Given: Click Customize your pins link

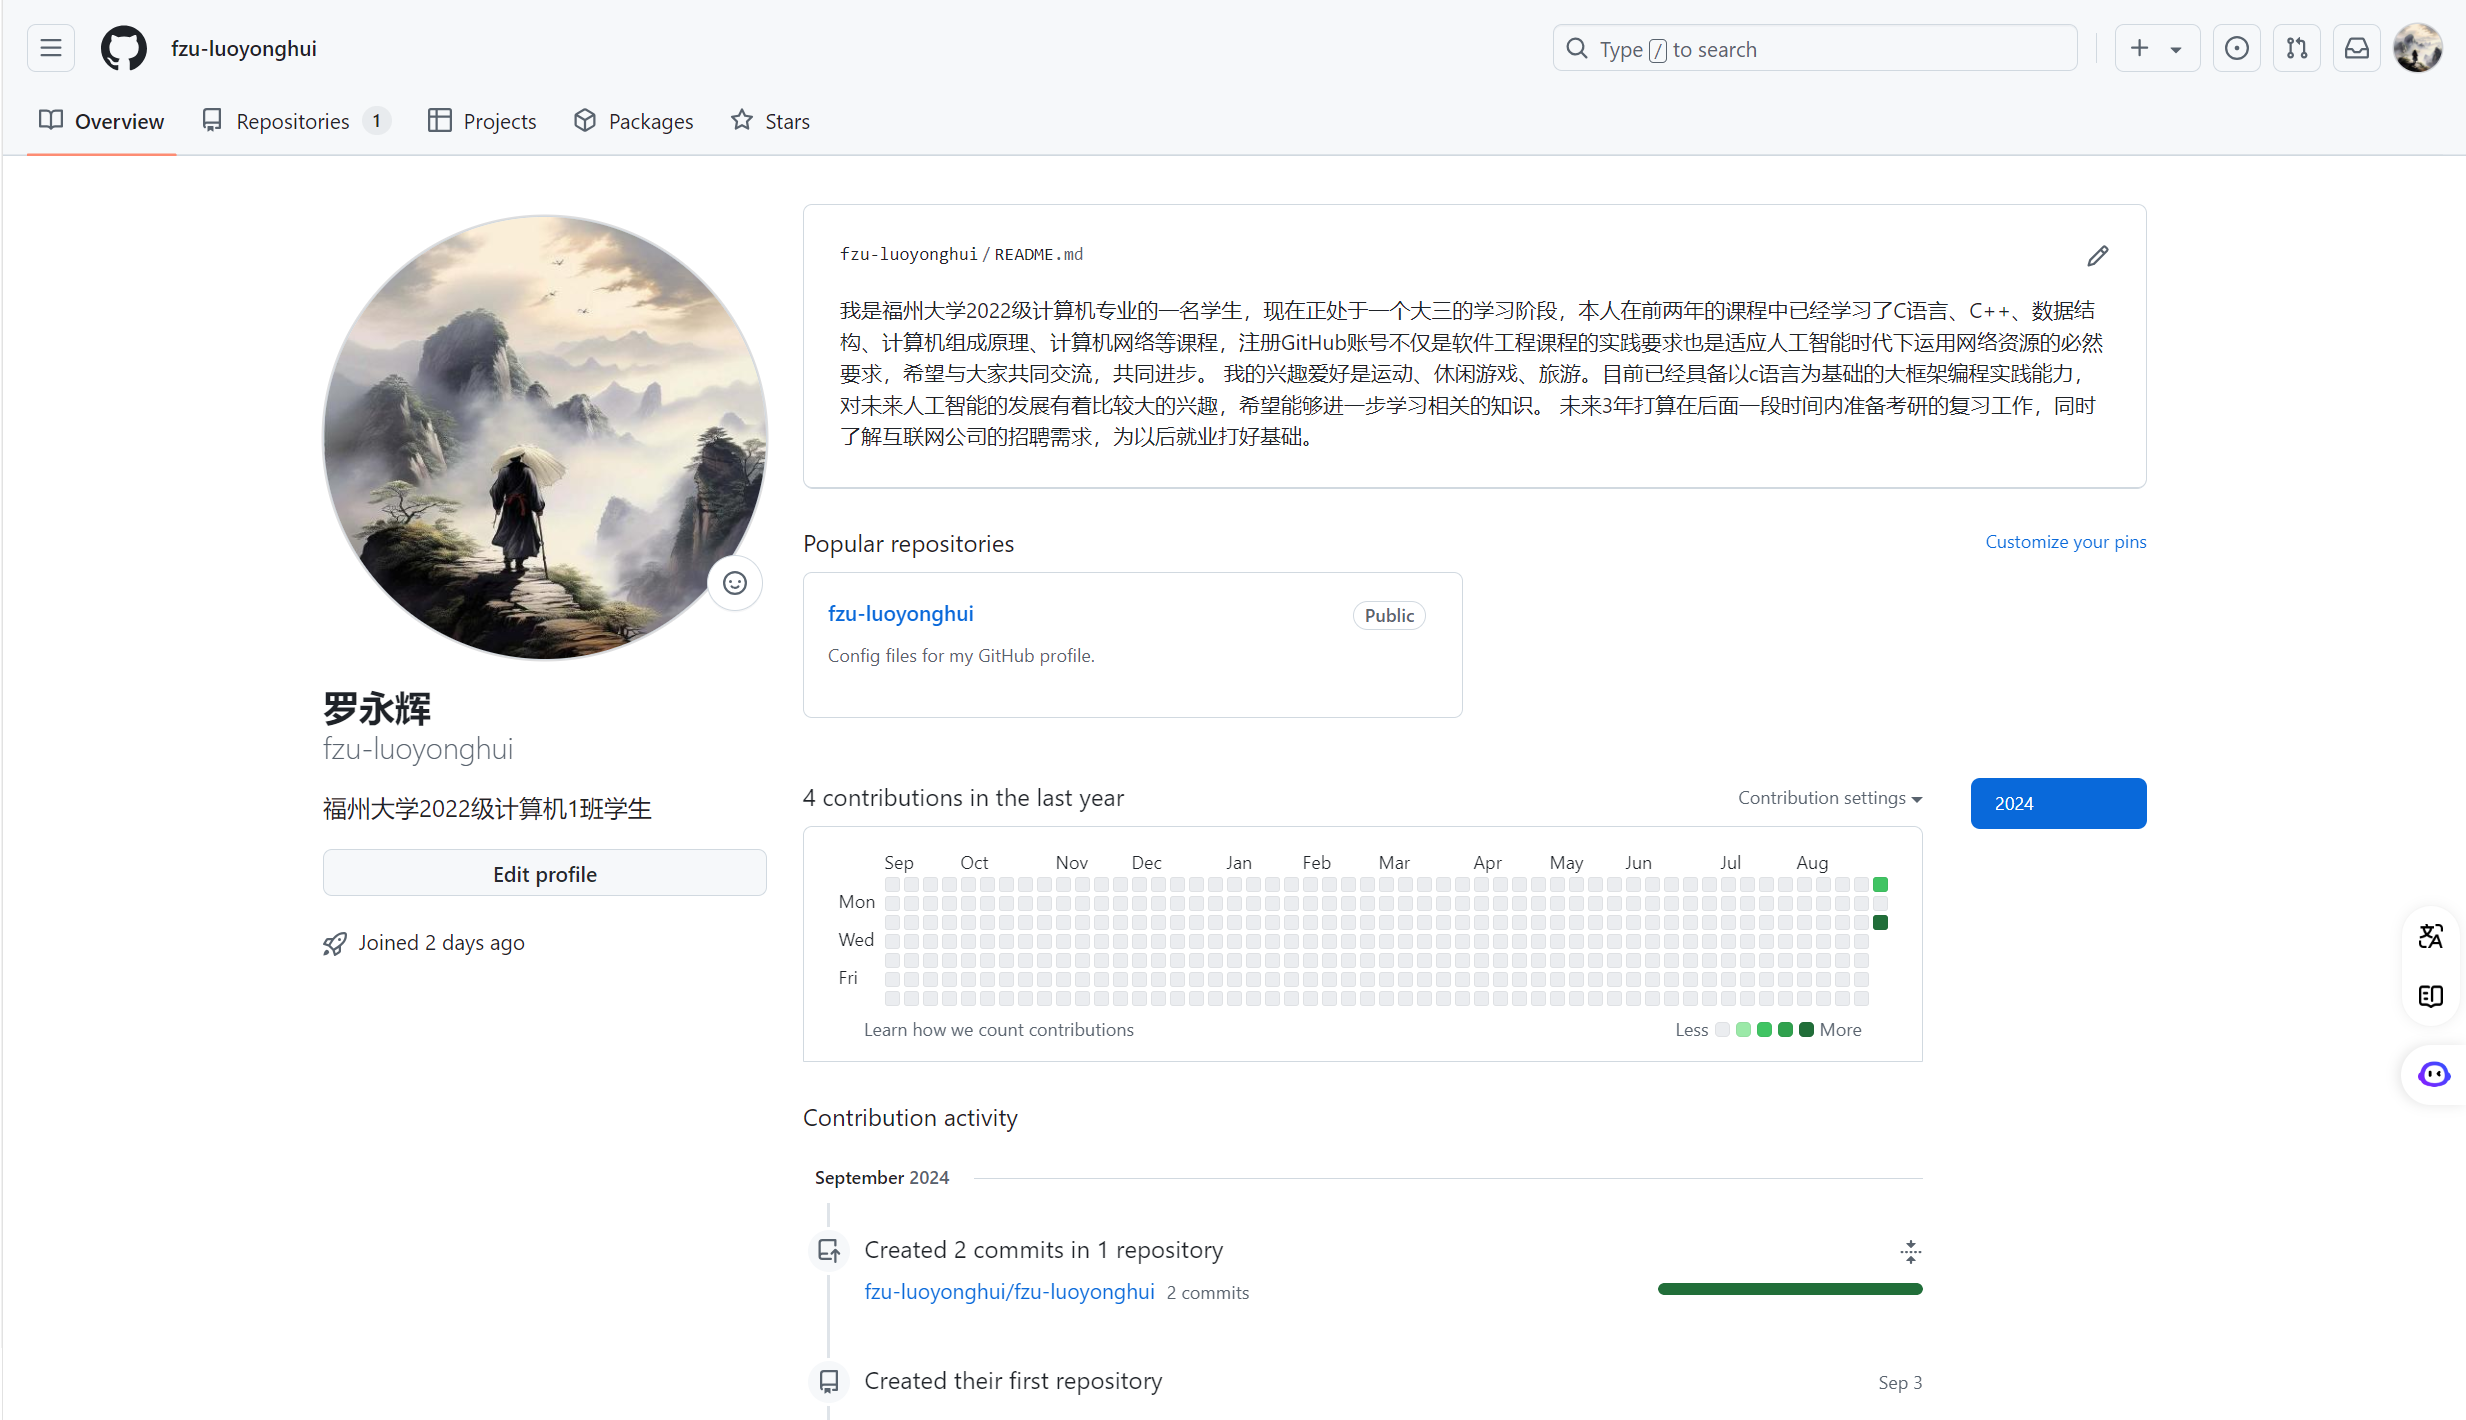Looking at the screenshot, I should point(2066,542).
